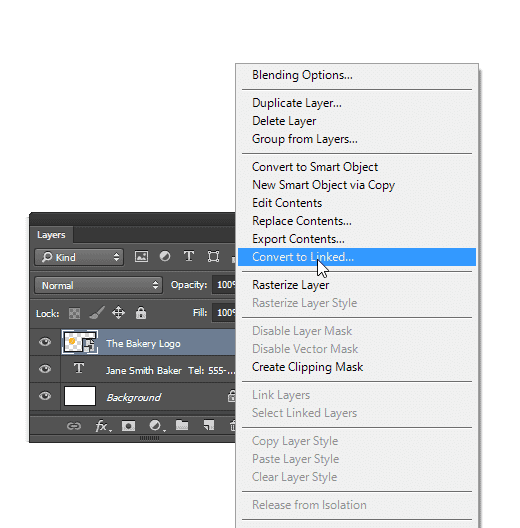520x528 pixels.
Task: Open the Normal blend mode dropdown
Action: click(x=98, y=286)
